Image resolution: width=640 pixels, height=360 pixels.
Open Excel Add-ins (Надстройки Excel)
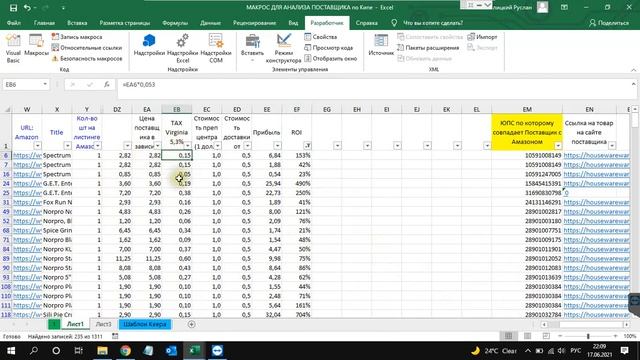tap(182, 48)
